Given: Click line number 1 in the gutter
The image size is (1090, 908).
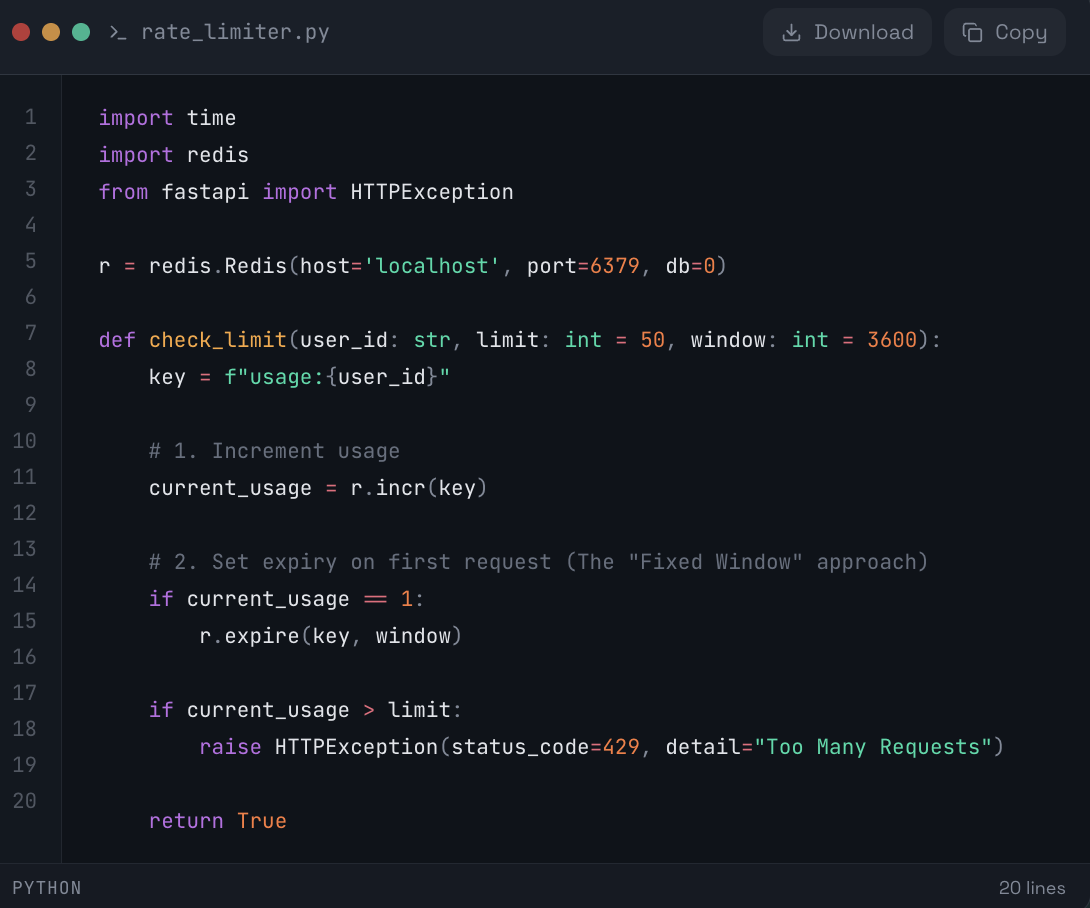Looking at the screenshot, I should click(x=30, y=117).
